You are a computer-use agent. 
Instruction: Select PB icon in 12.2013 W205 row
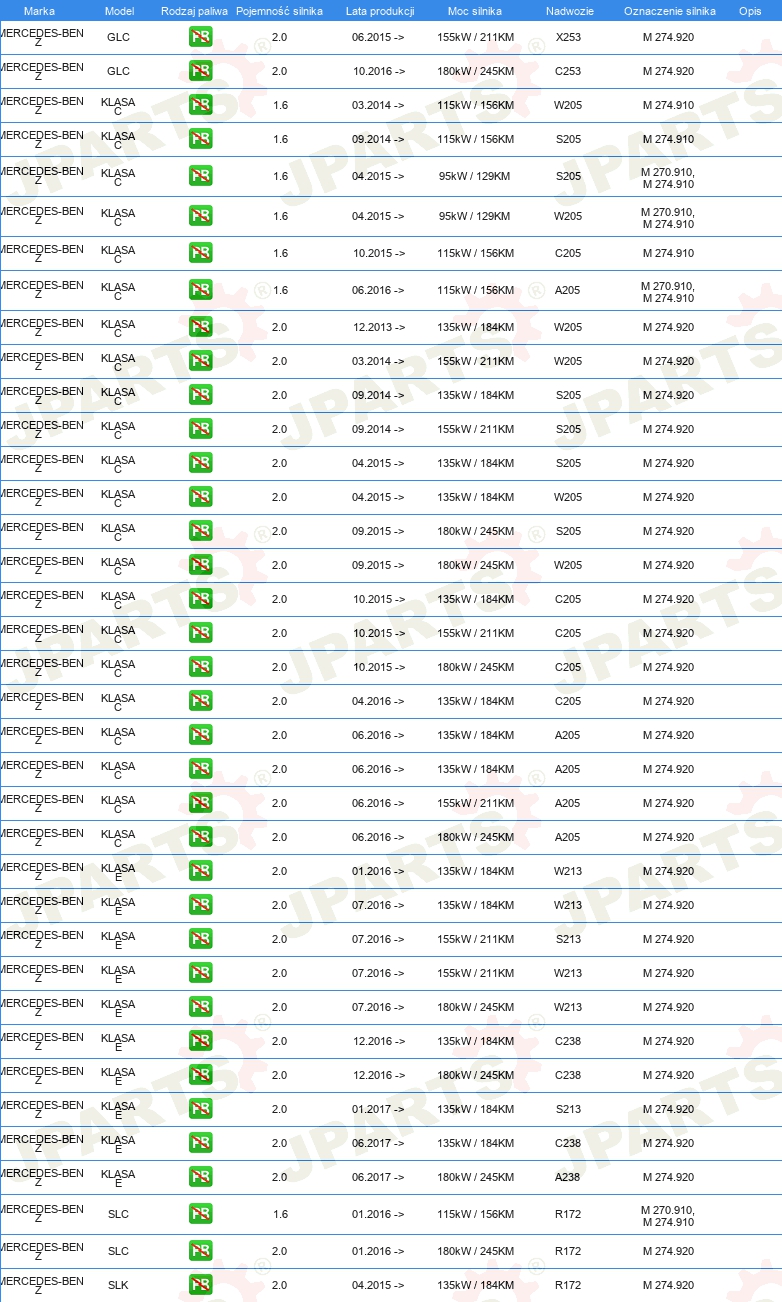pos(200,328)
